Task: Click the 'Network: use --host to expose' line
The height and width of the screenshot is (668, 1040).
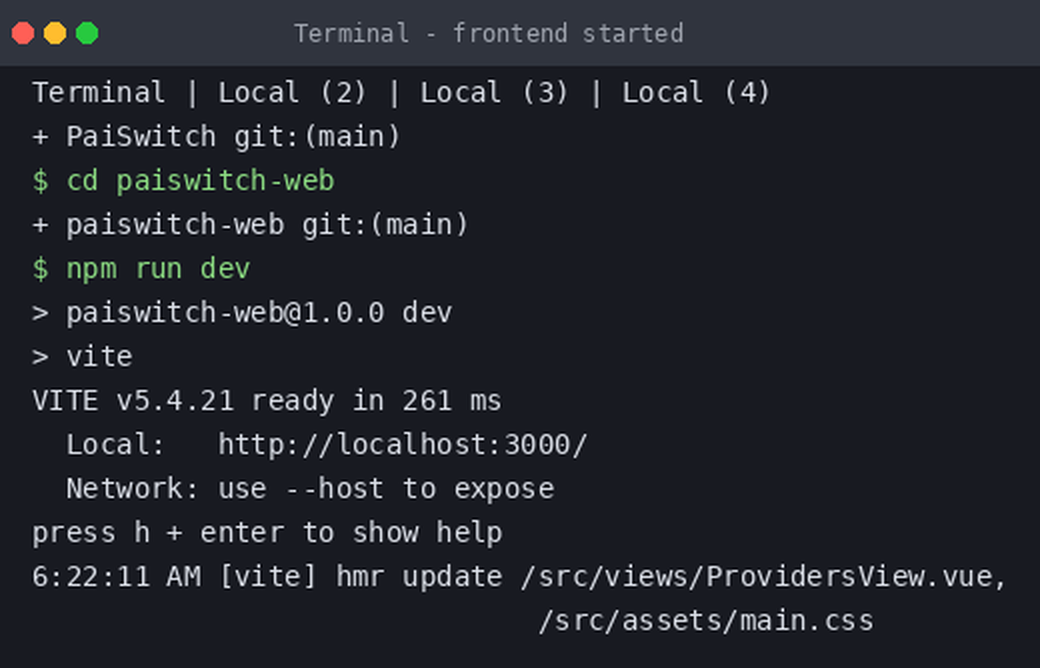Action: (x=310, y=489)
